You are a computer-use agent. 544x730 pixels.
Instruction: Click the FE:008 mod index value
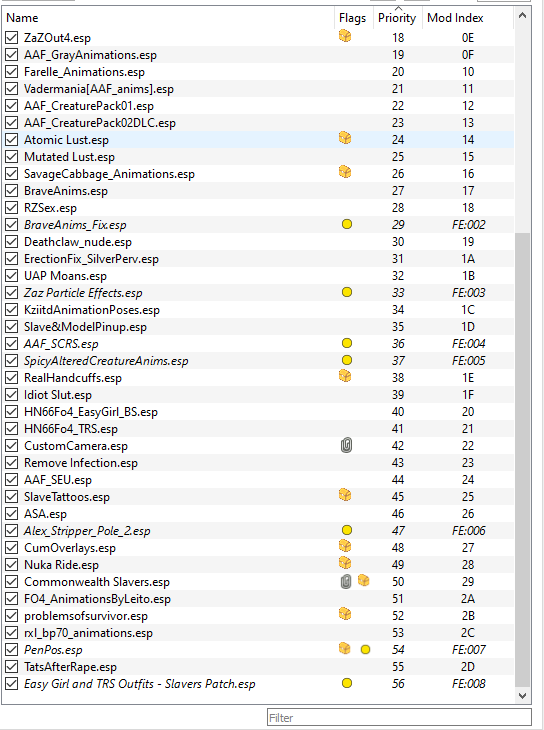[x=469, y=684]
